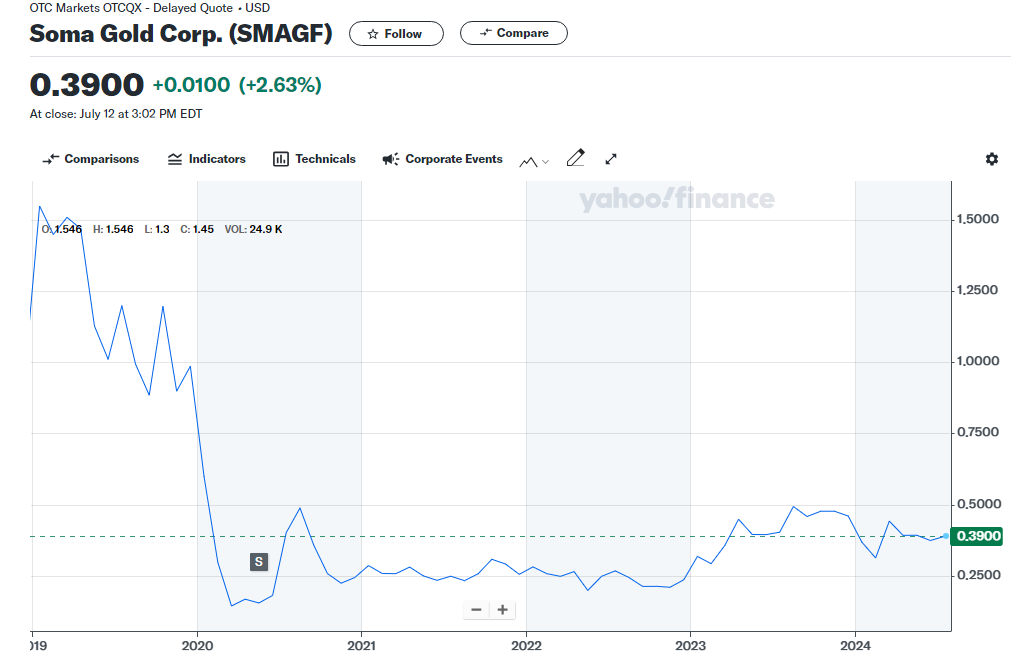This screenshot has width=1015, height=663.
Task: Select the pencil draw tool
Action: (575, 159)
